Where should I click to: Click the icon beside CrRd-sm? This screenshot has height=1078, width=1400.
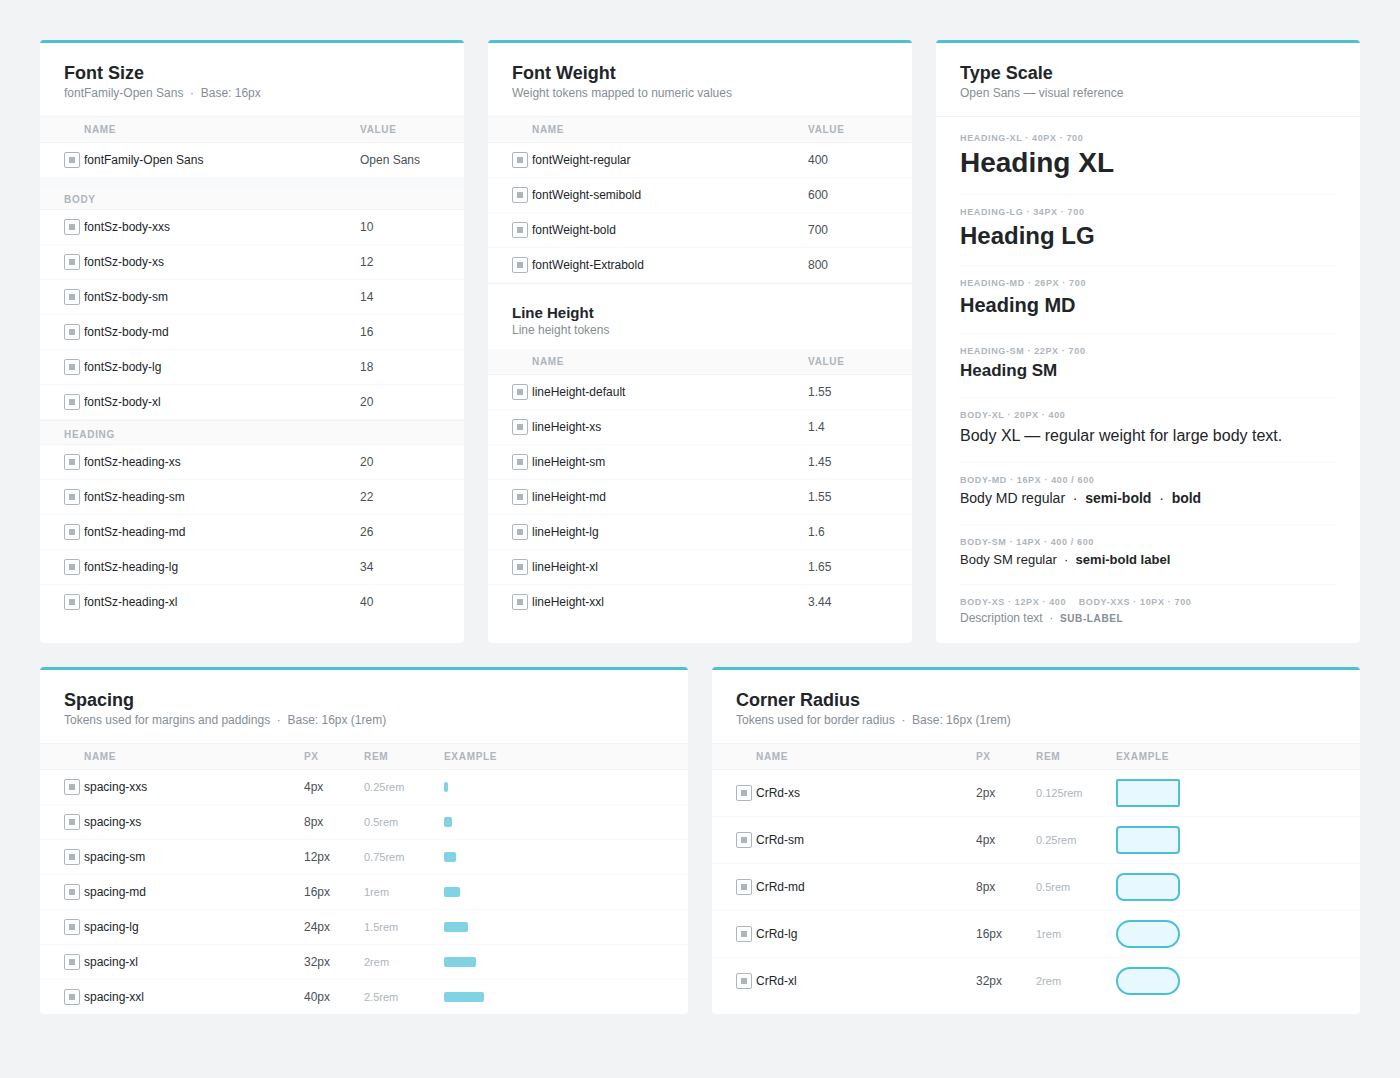click(744, 840)
